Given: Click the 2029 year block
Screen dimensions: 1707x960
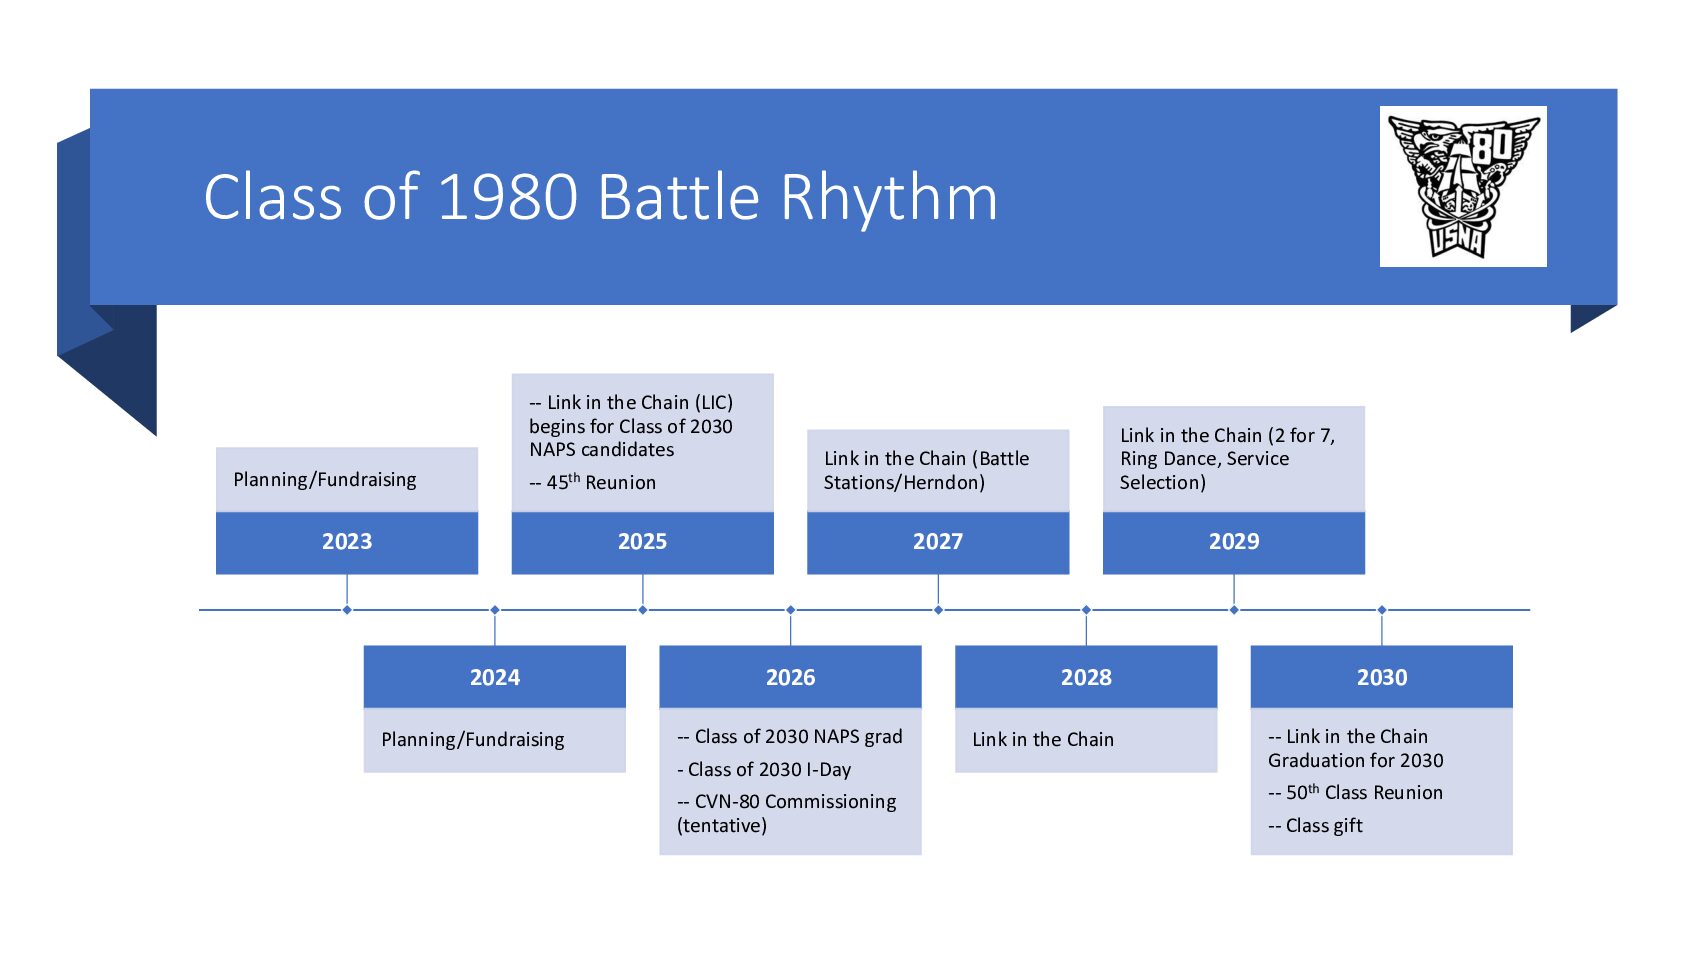Looking at the screenshot, I should point(1233,542).
